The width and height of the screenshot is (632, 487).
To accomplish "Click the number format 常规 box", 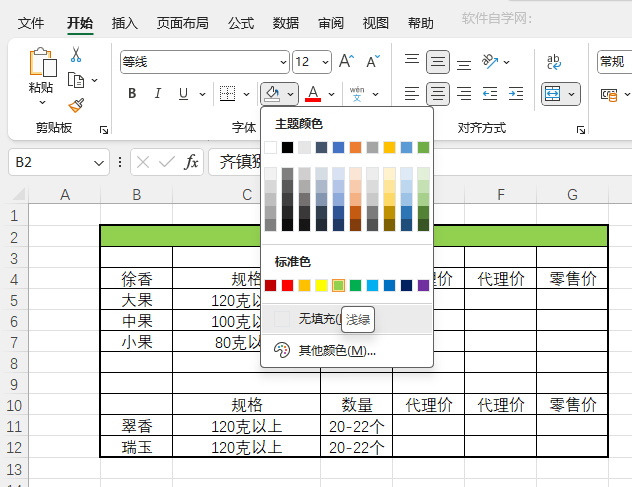I will (x=614, y=62).
